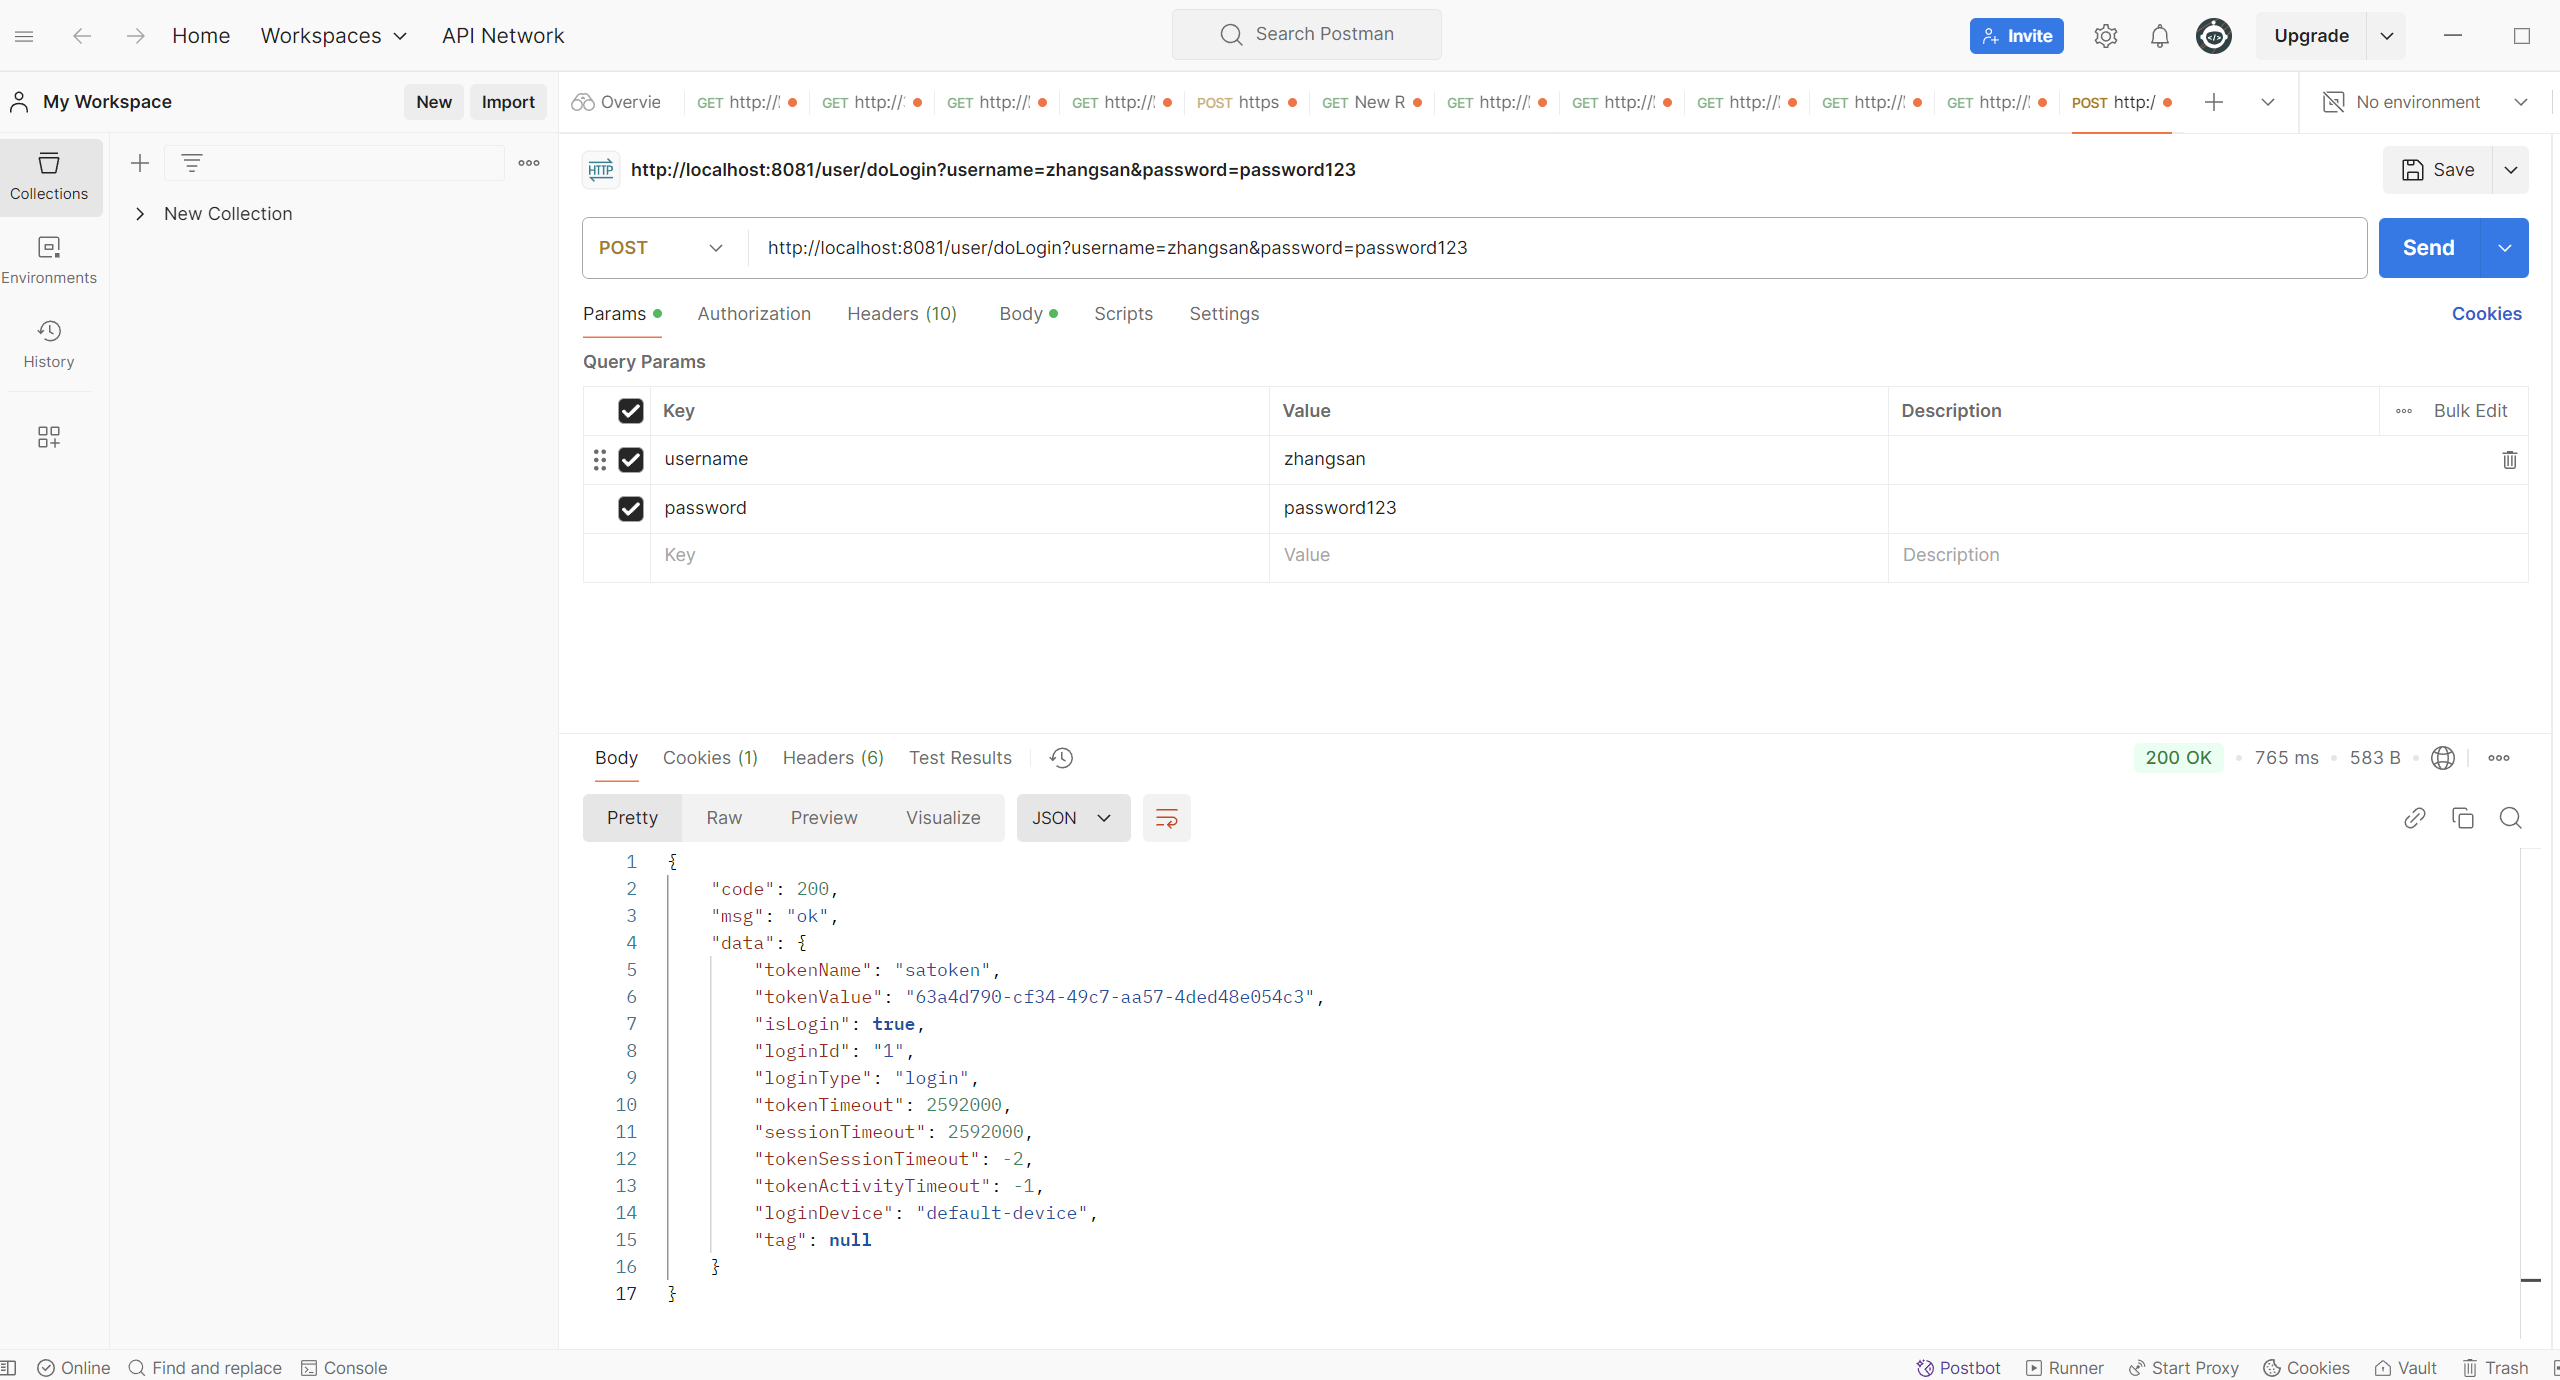This screenshot has width=2560, height=1380.
Task: Open Postman settings gear
Action: coord(2106,35)
